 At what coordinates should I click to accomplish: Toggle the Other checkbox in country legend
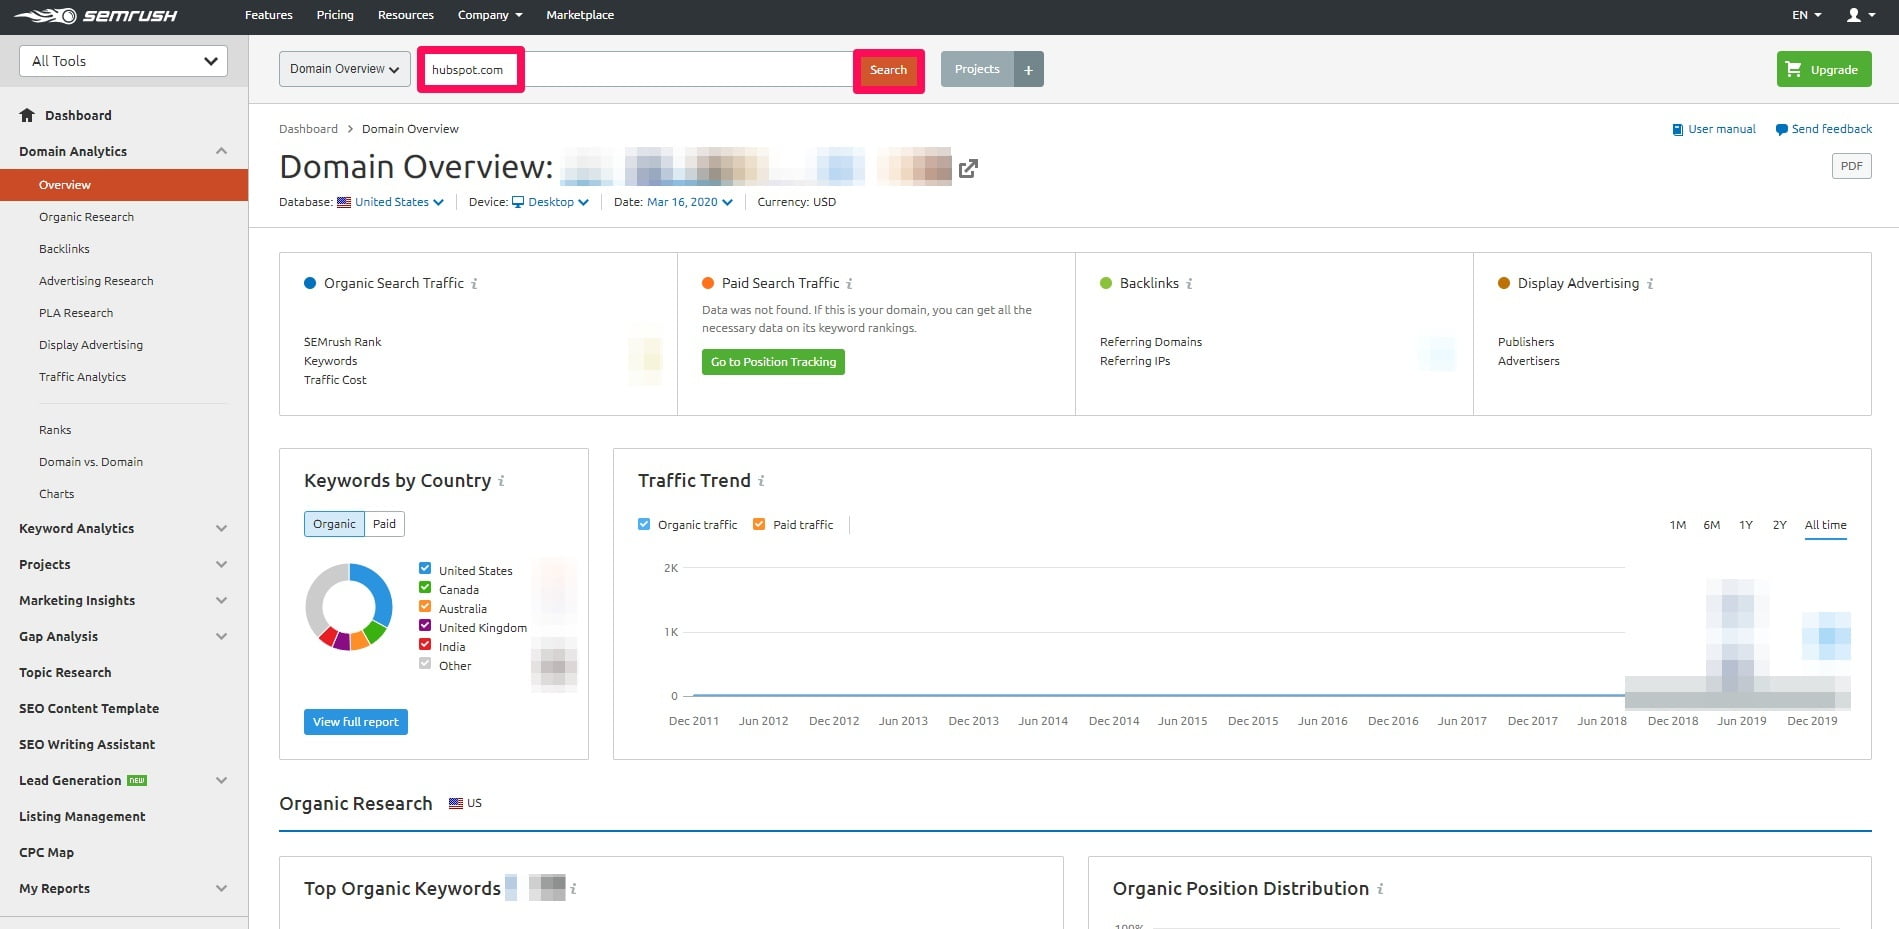click(425, 663)
